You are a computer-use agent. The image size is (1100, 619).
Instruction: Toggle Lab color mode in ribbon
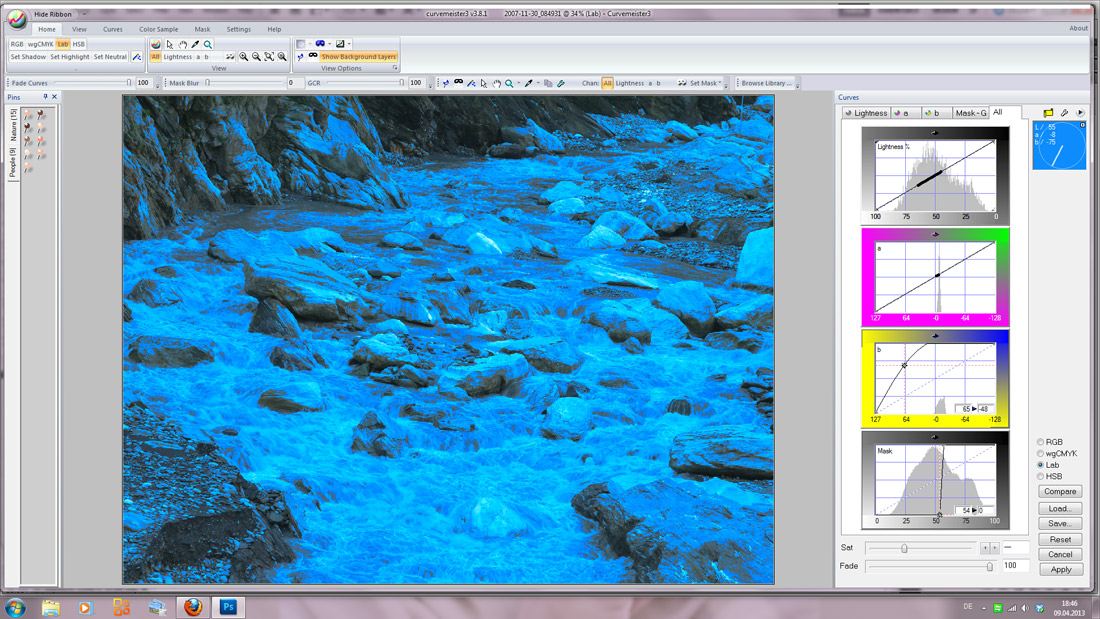coord(62,44)
